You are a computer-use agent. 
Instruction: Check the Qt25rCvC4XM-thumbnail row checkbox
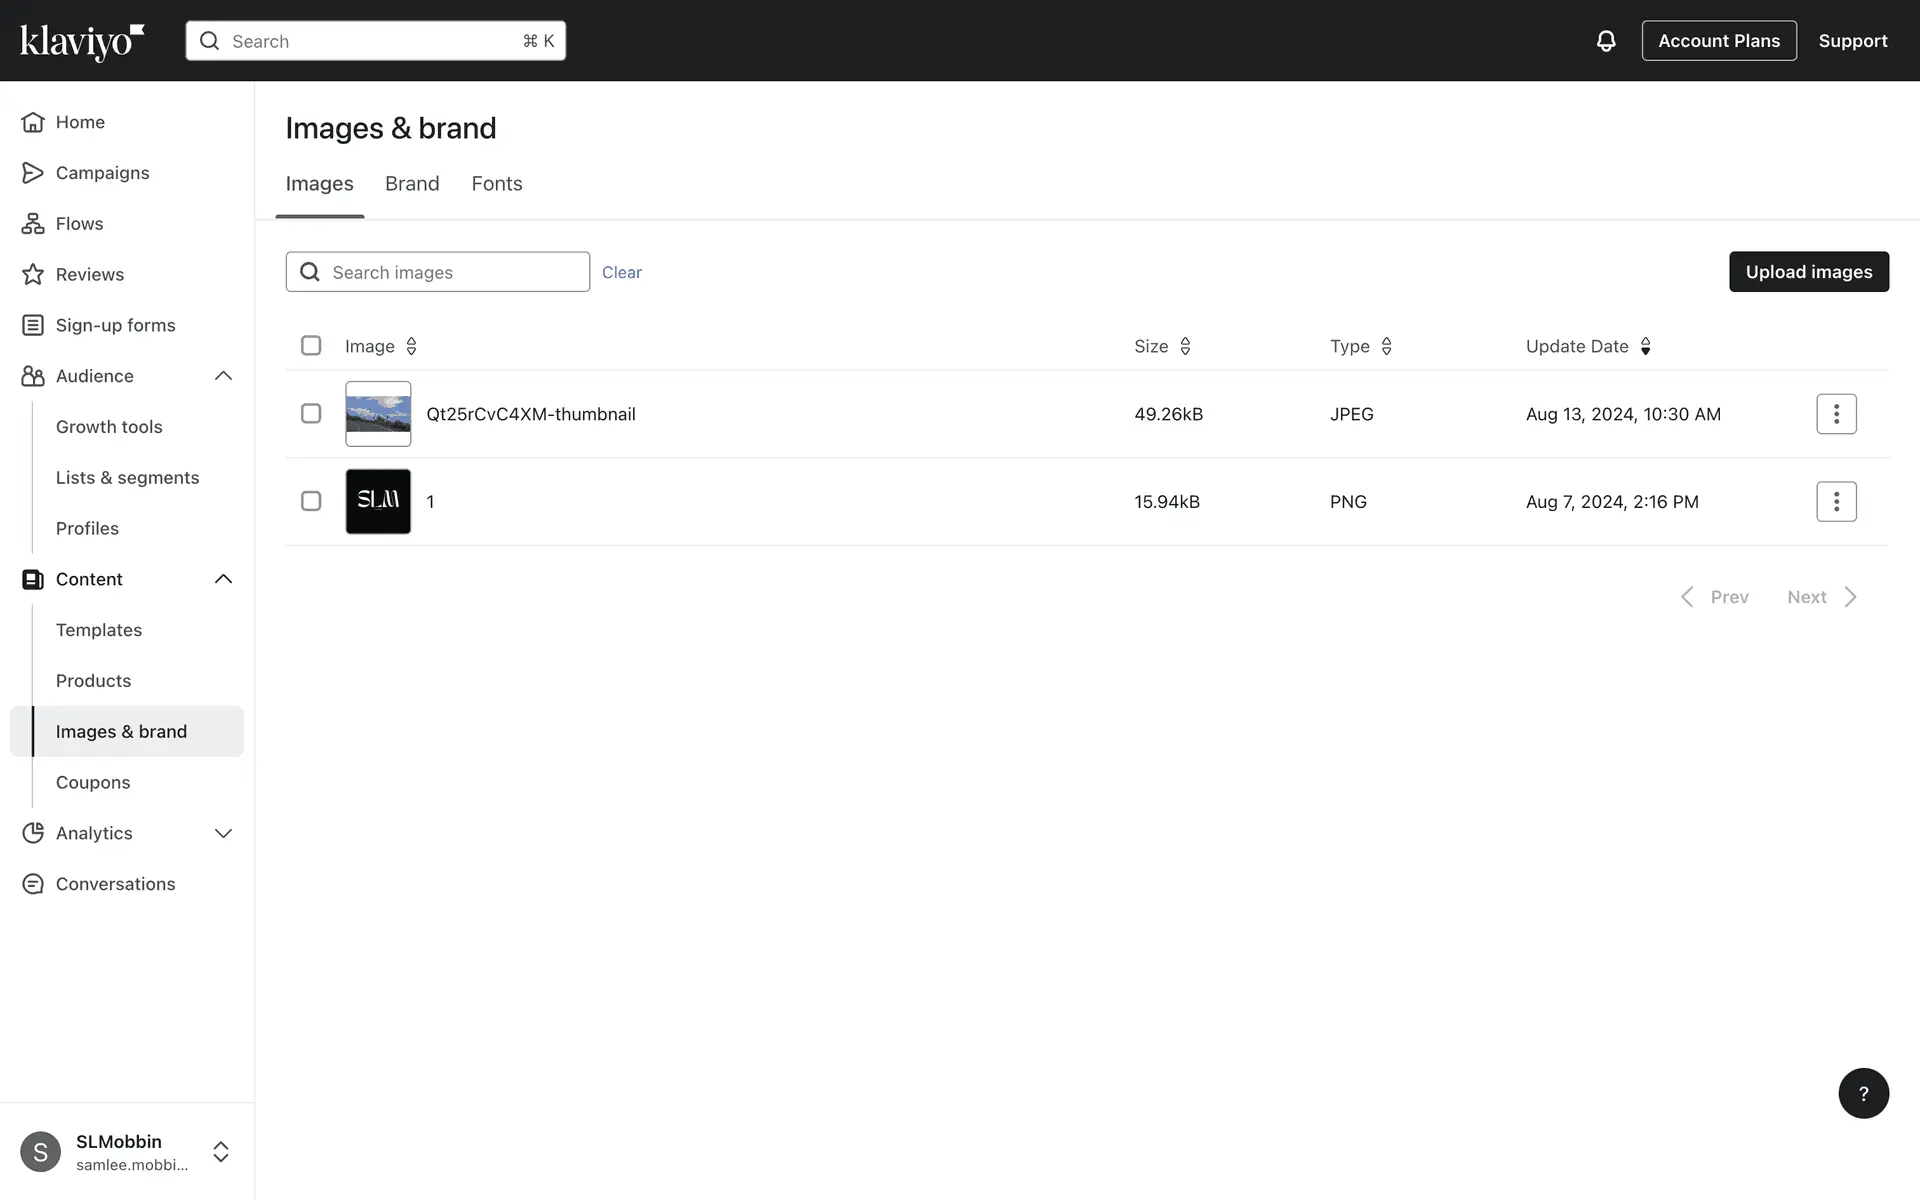tap(311, 414)
